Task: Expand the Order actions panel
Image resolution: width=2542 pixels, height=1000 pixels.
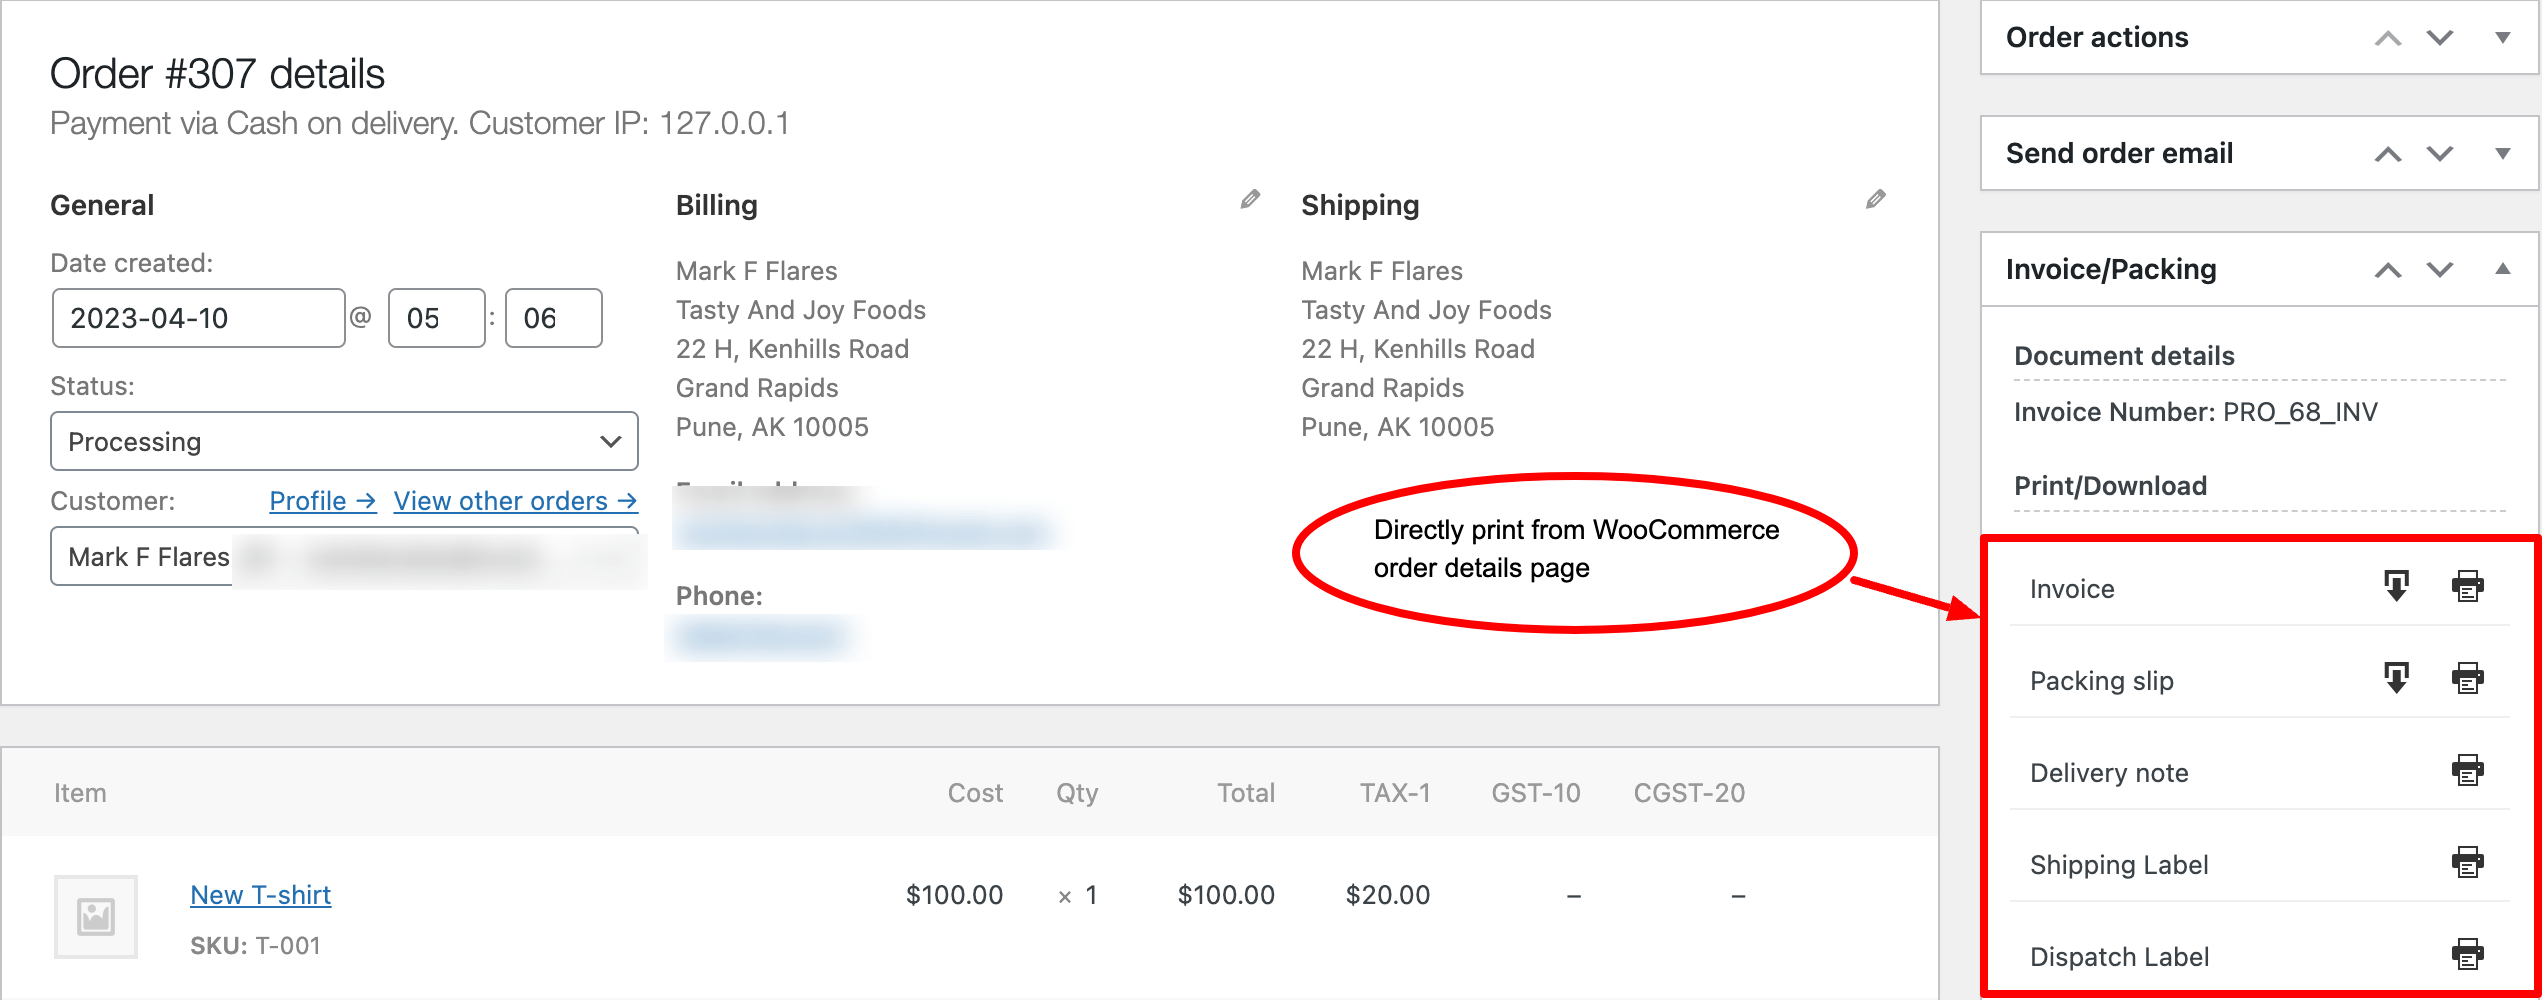Action: [2502, 38]
